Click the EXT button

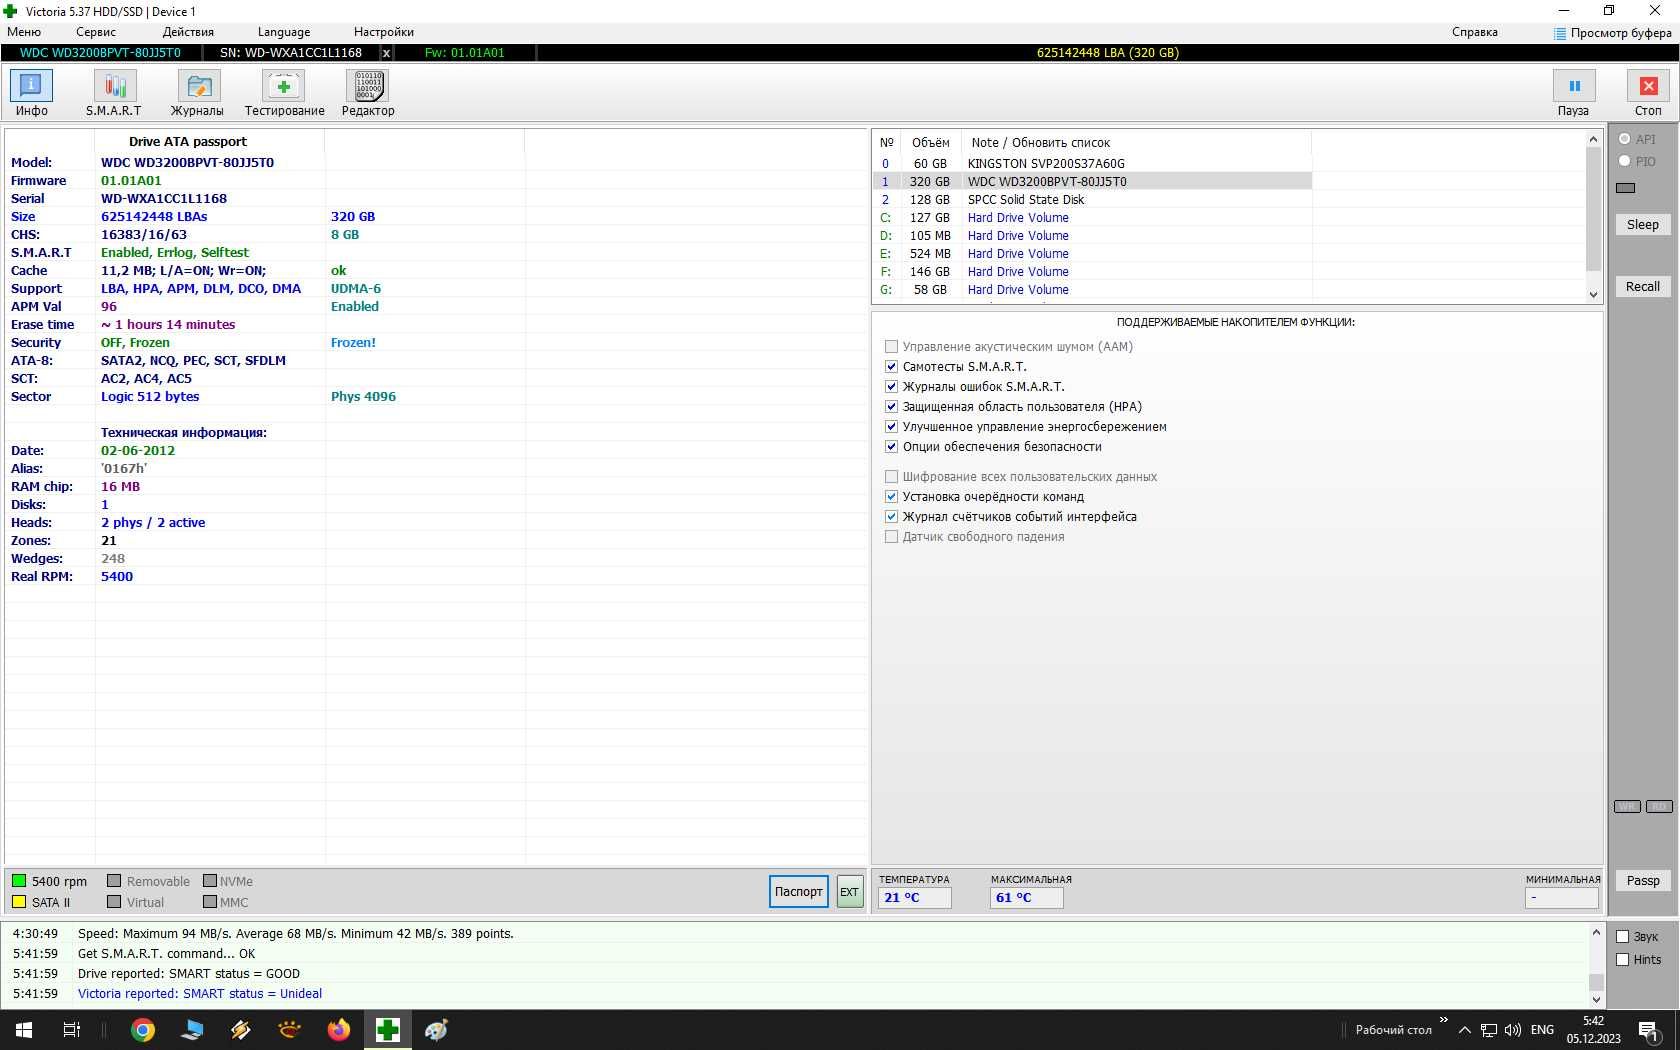(x=849, y=892)
